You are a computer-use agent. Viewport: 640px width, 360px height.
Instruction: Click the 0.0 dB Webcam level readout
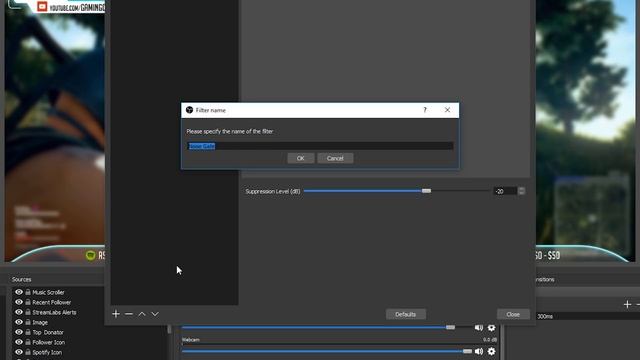point(490,340)
